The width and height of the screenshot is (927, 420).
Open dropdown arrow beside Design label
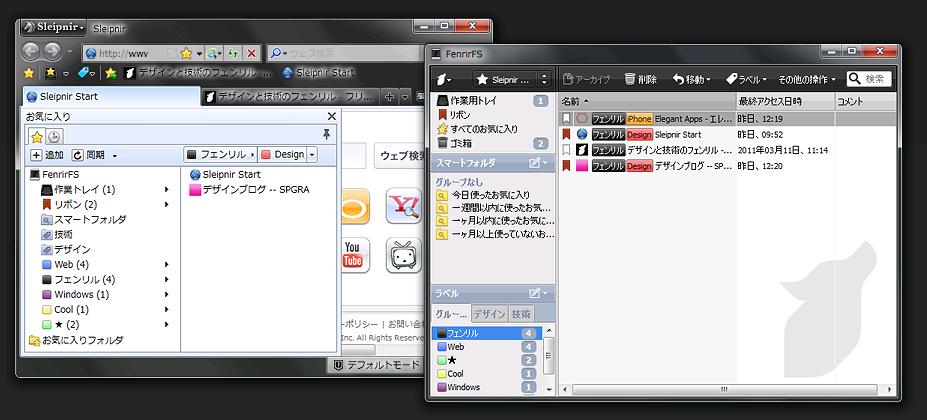(x=312, y=155)
